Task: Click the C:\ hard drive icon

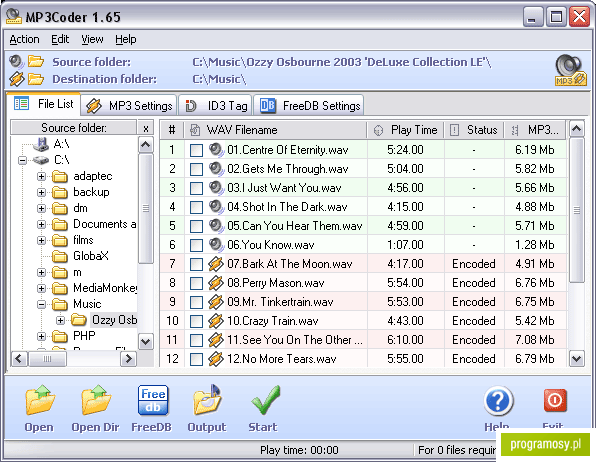Action: point(41,160)
